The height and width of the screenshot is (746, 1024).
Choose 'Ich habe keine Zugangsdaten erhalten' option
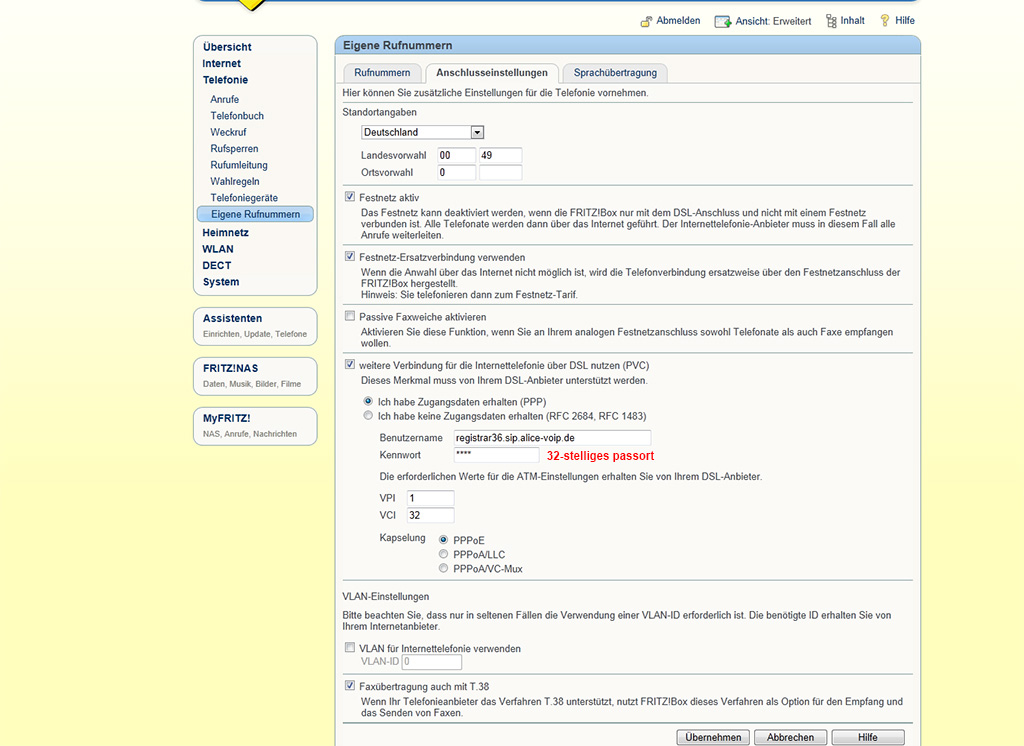368,415
